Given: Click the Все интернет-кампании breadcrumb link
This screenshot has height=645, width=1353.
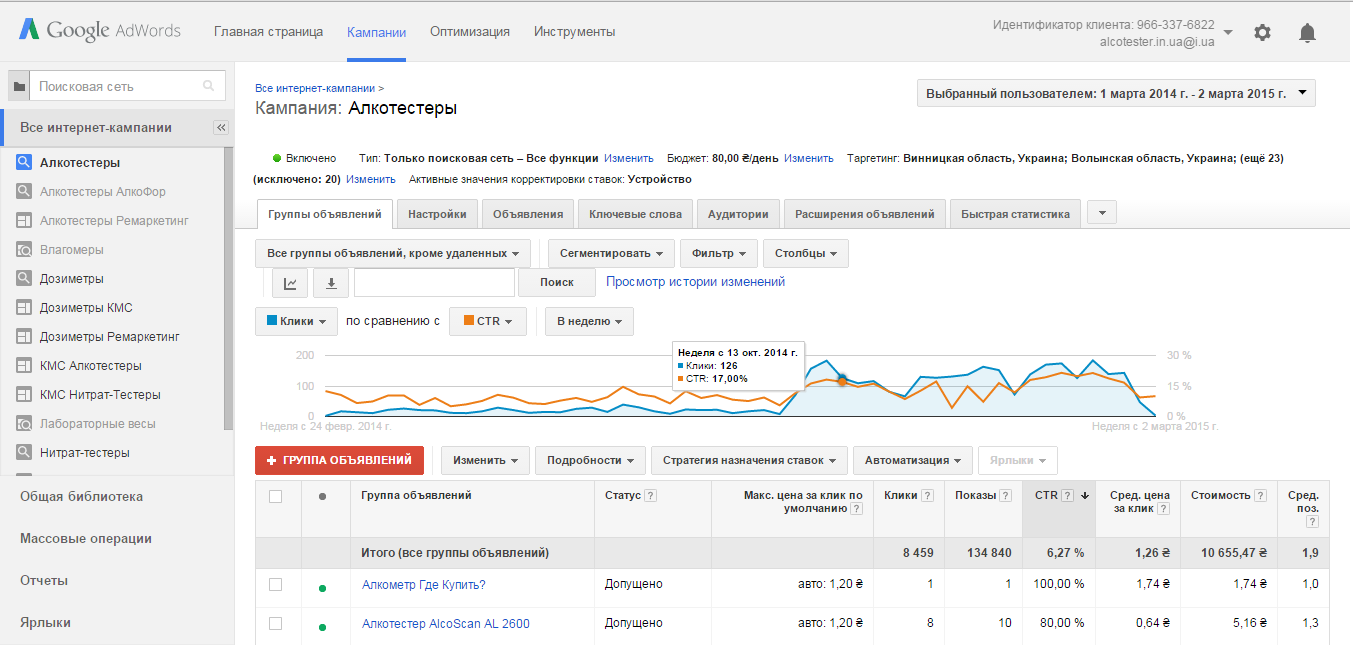Looking at the screenshot, I should tap(315, 89).
